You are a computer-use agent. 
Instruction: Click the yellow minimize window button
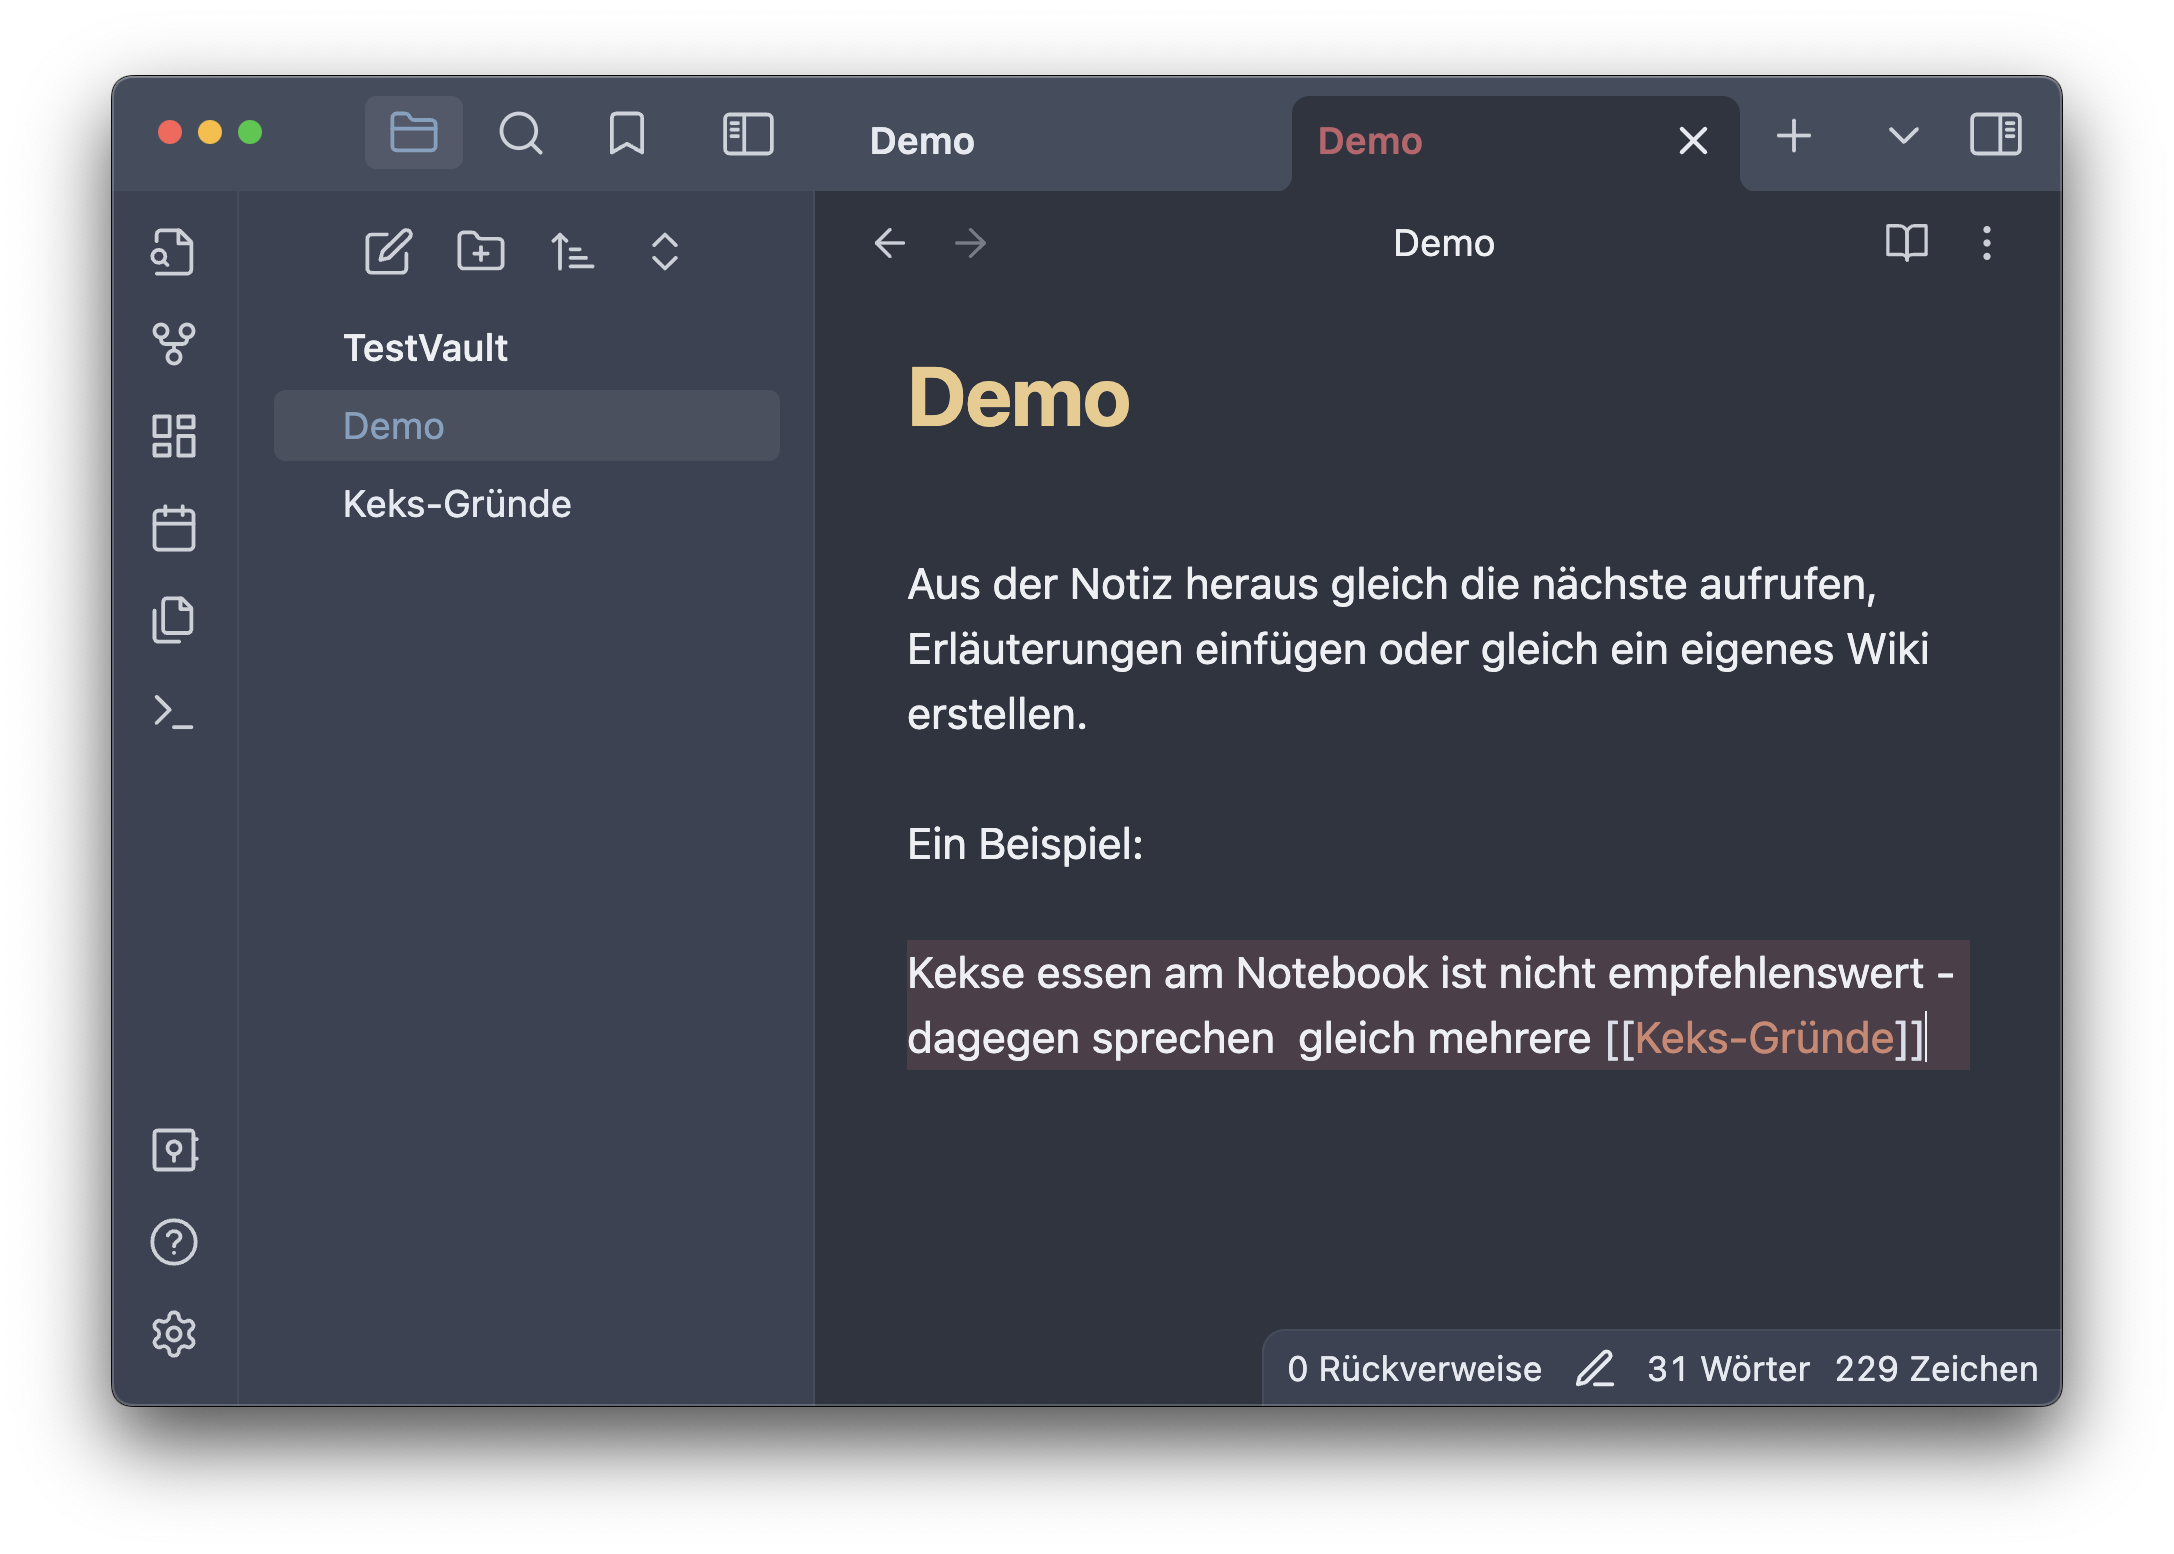pyautogui.click(x=210, y=132)
